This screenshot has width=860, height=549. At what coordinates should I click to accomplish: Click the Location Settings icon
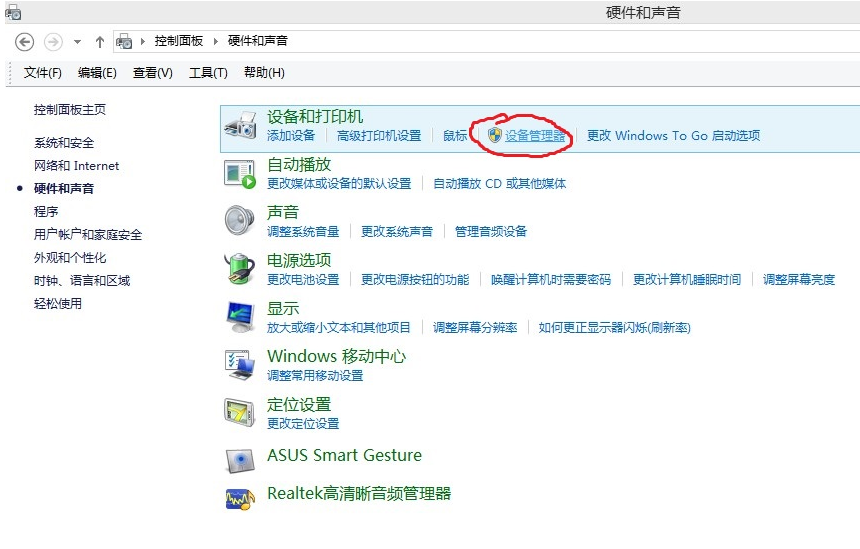point(240,412)
